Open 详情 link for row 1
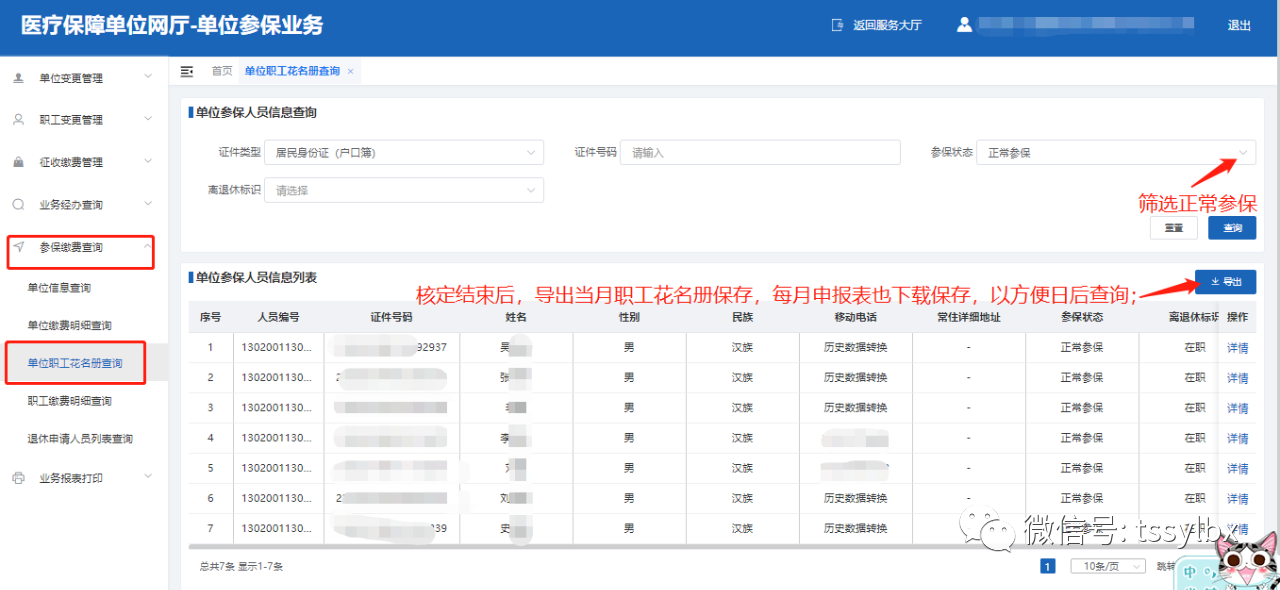 [x=1237, y=348]
